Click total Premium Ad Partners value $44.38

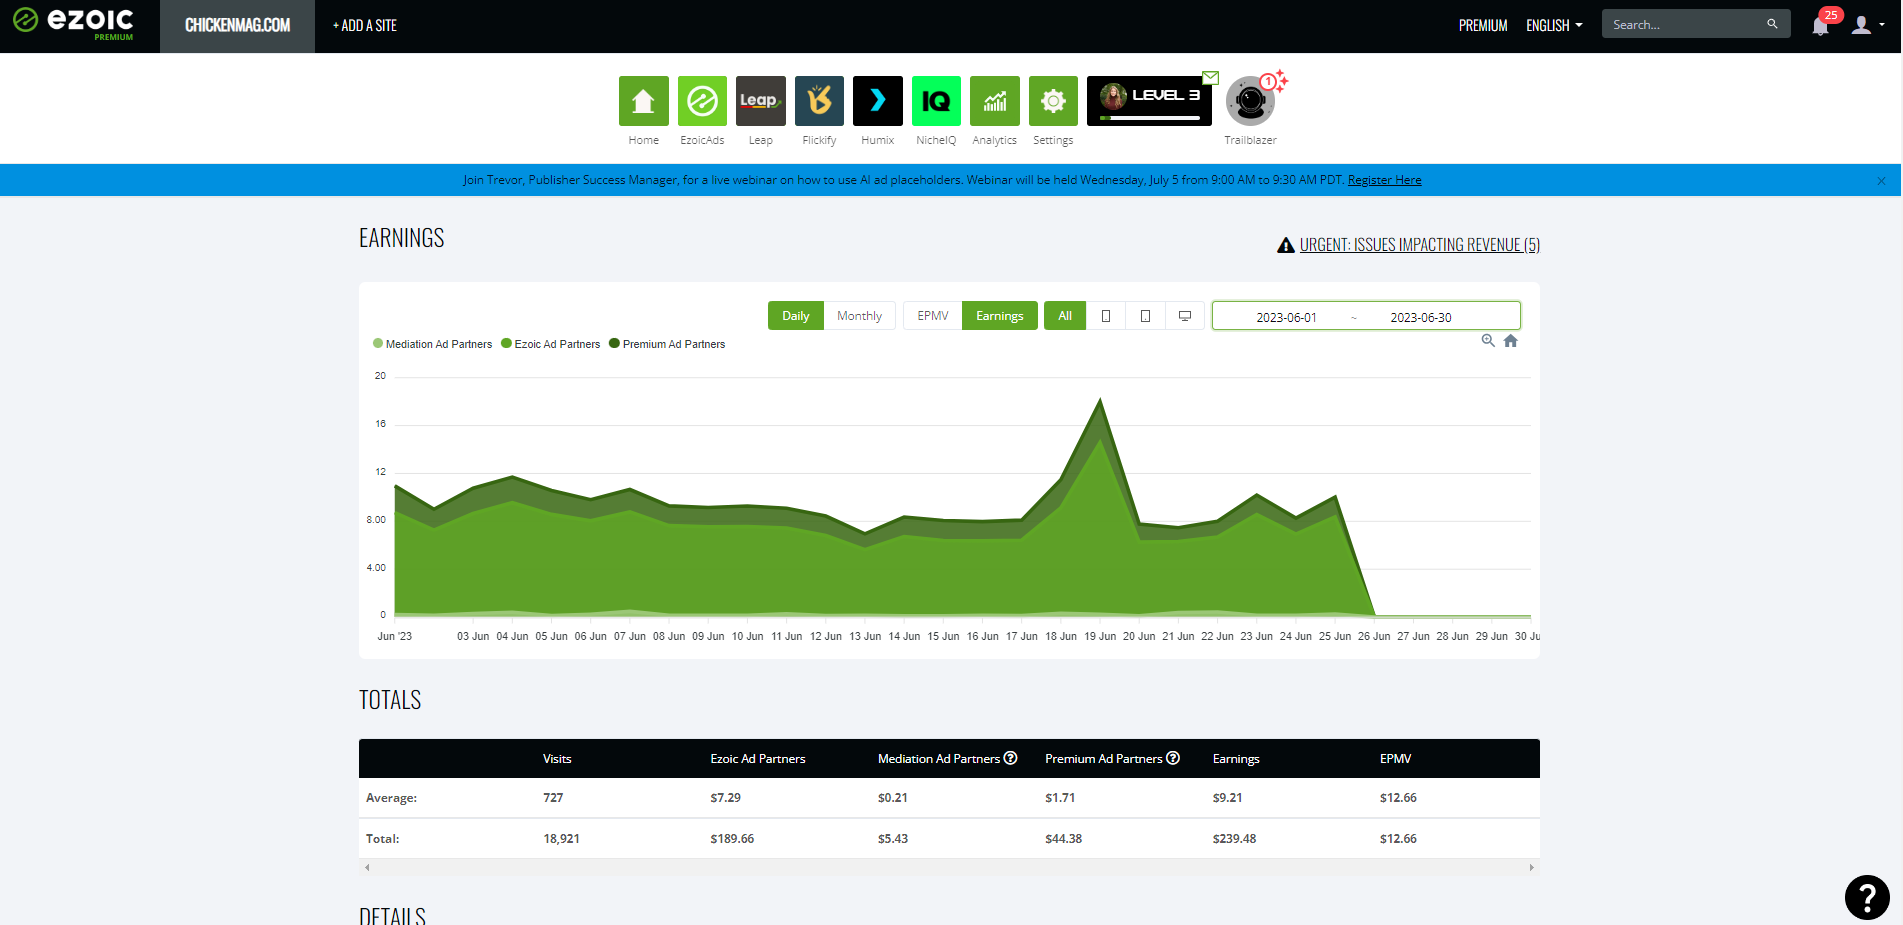[x=1063, y=839]
